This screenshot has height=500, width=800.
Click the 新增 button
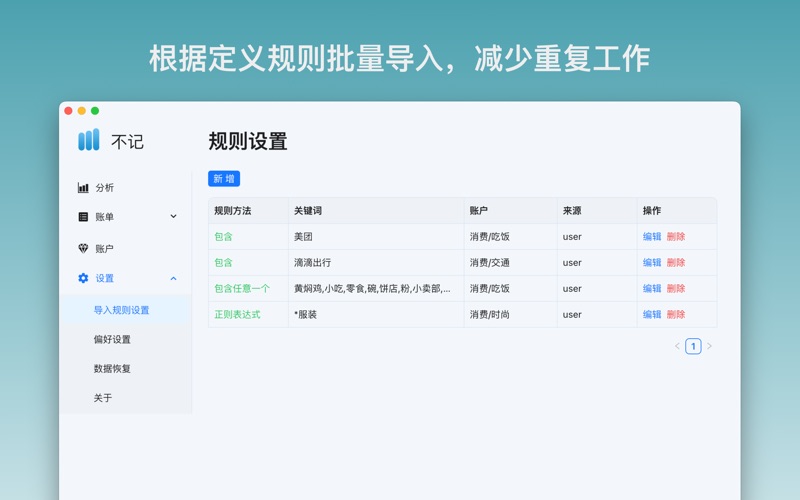tap(224, 179)
